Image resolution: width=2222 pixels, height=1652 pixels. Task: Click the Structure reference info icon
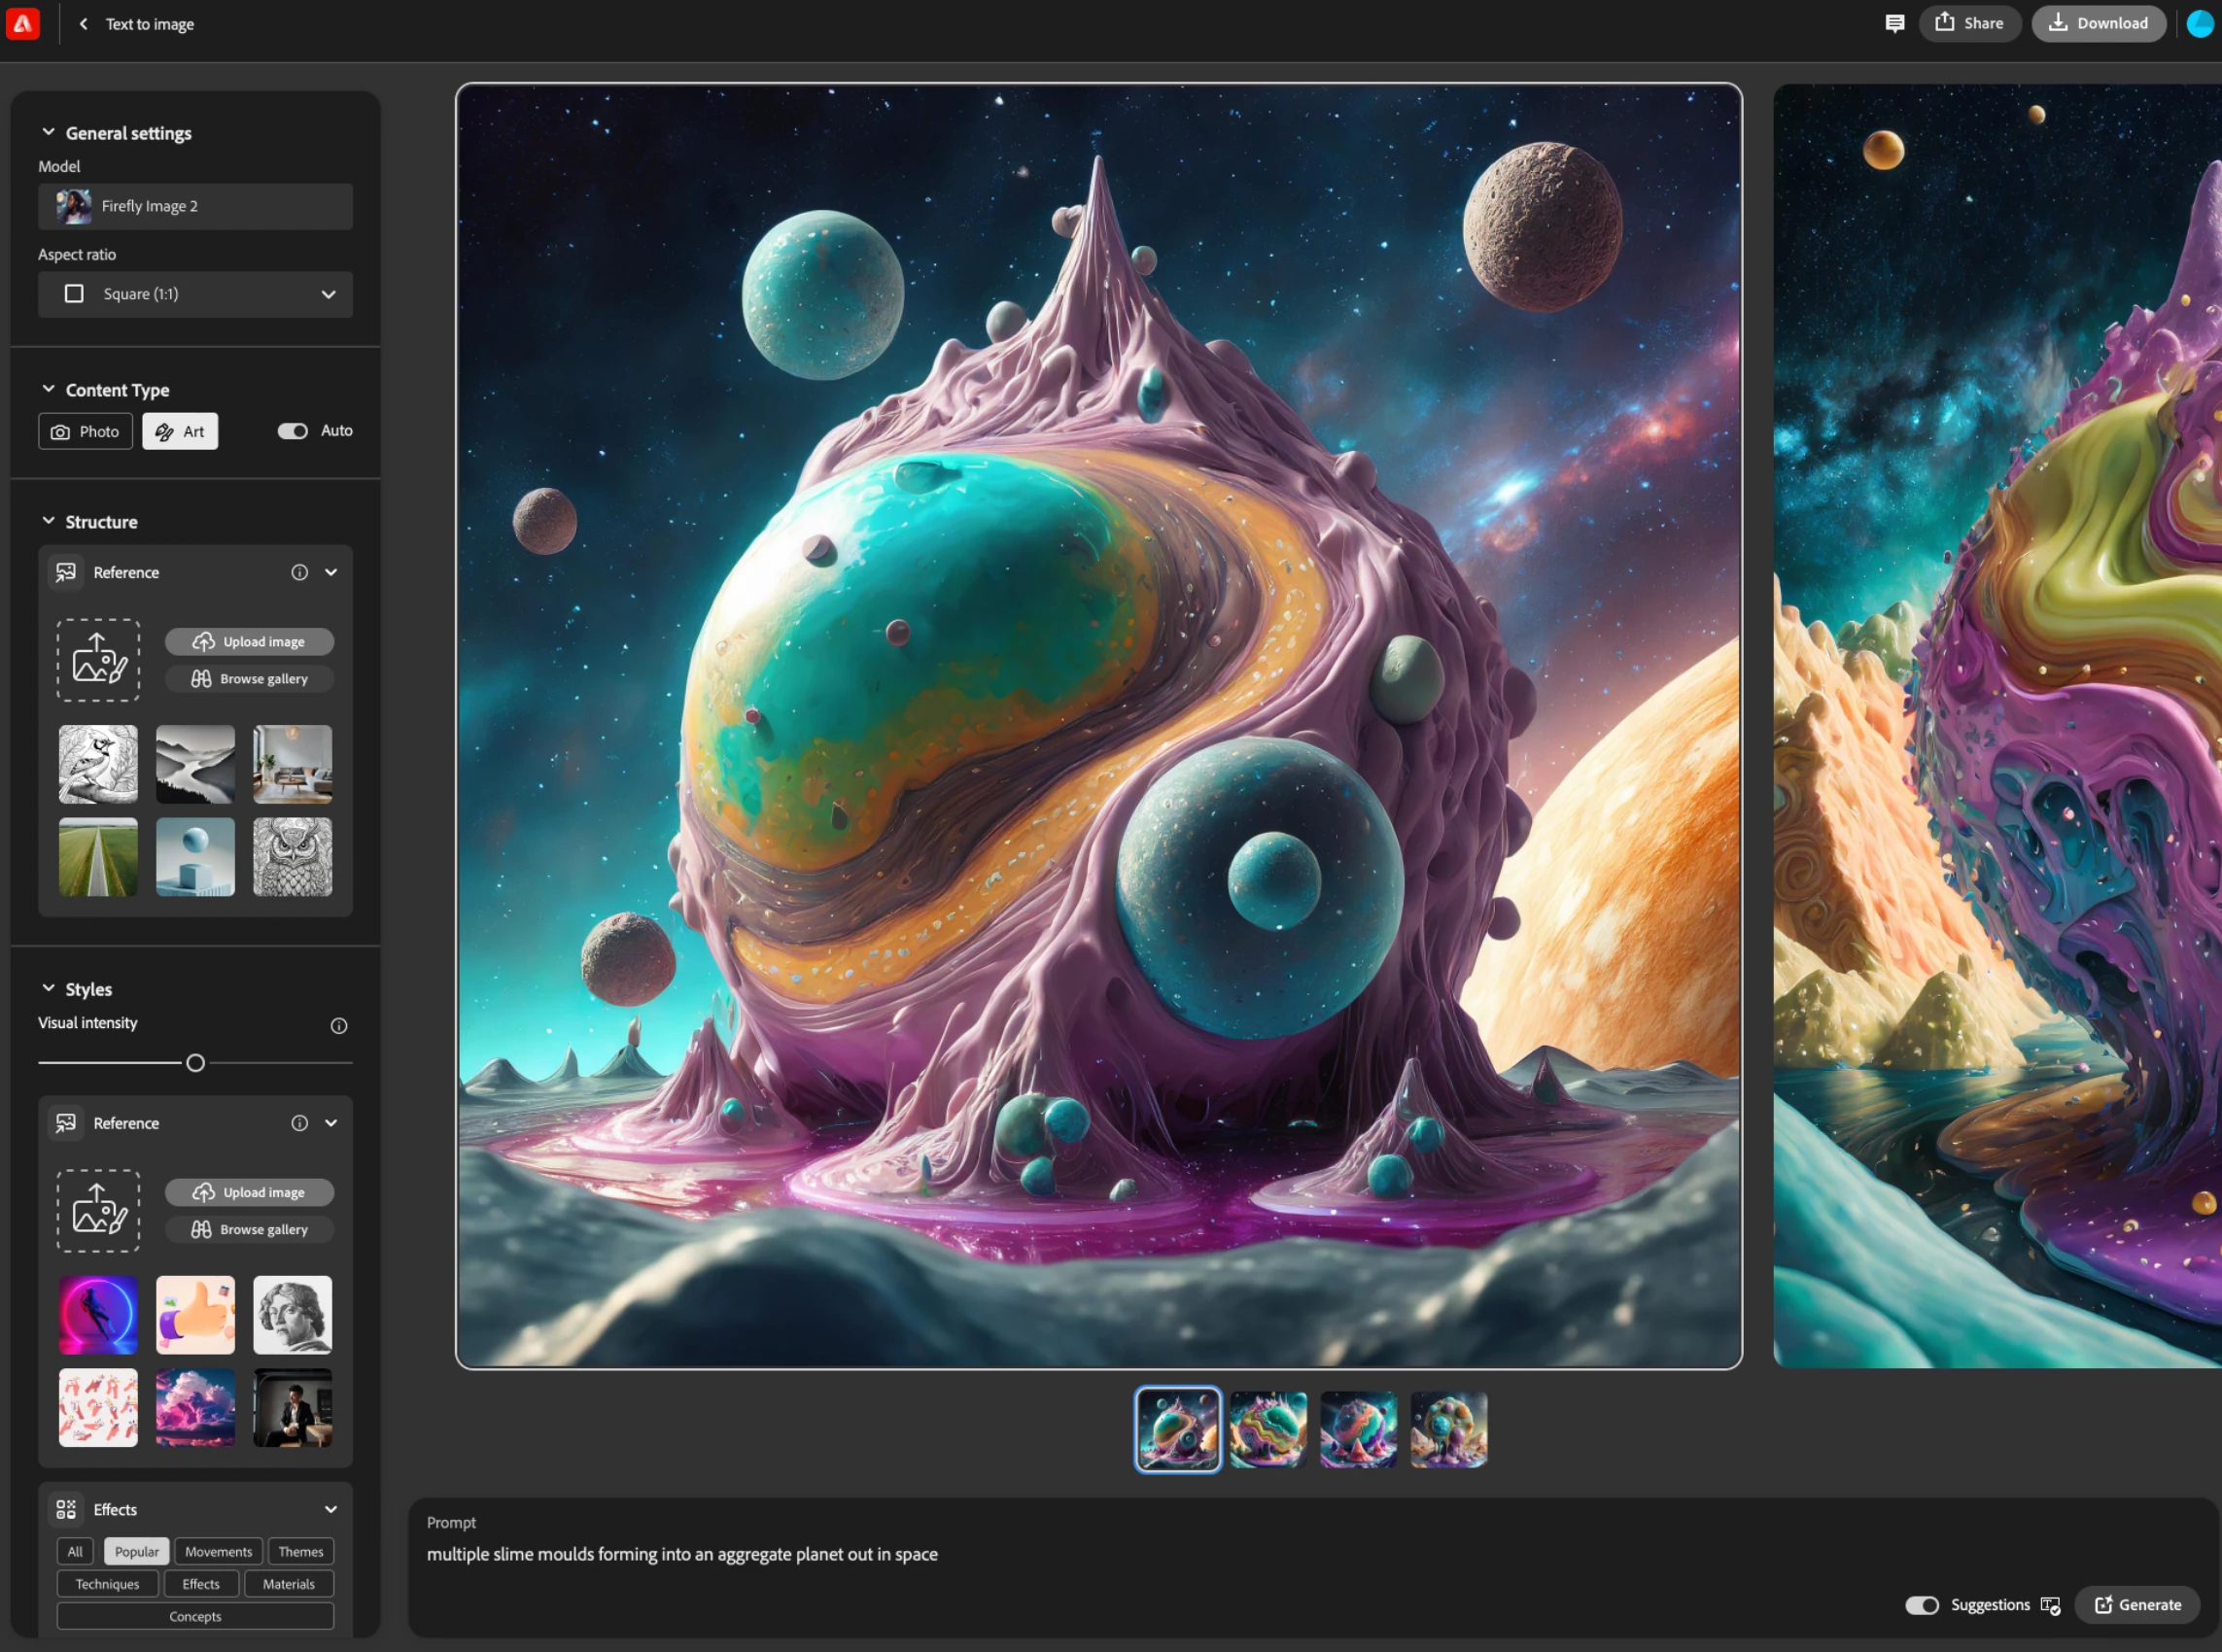click(299, 572)
